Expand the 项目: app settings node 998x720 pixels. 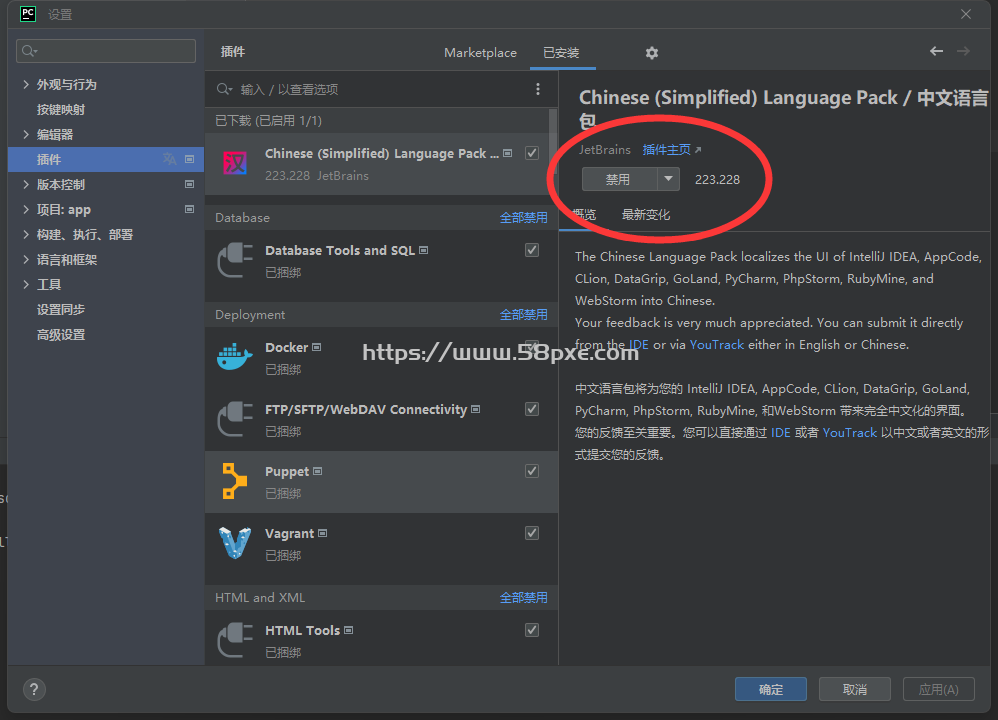26,209
